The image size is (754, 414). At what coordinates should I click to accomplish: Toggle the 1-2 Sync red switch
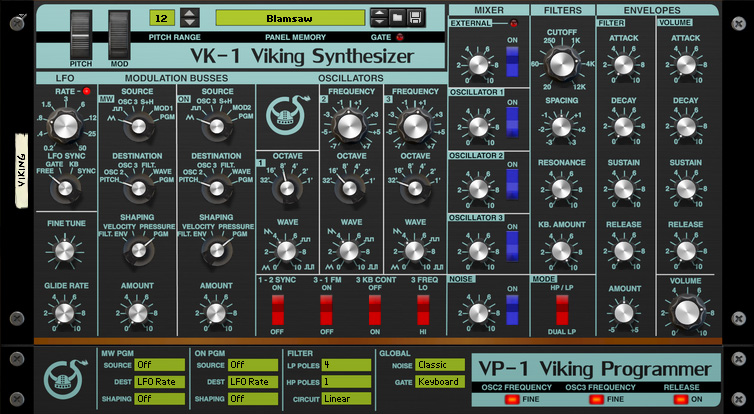tap(278, 310)
